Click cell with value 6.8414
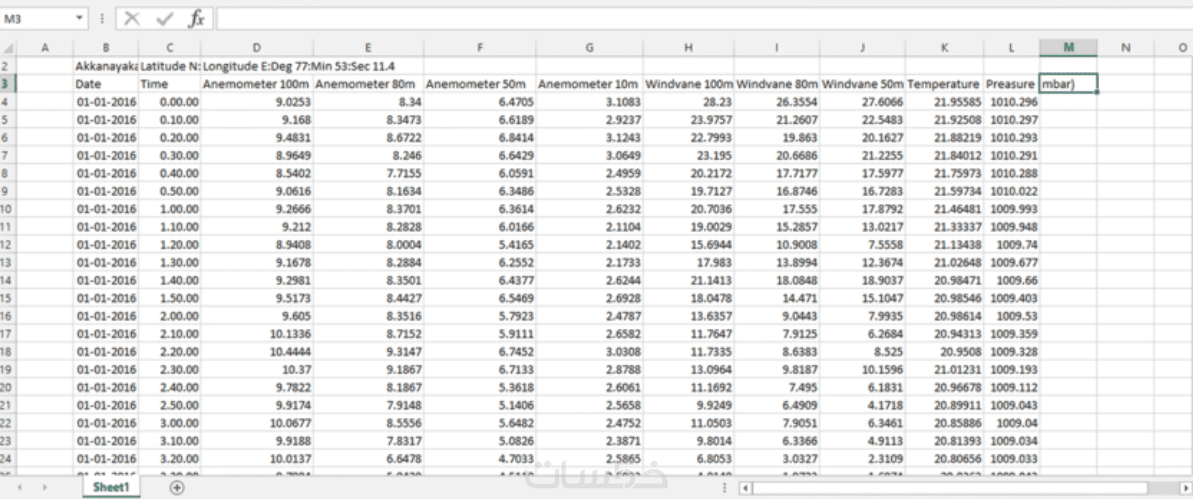This screenshot has width=1193, height=499. [480, 138]
